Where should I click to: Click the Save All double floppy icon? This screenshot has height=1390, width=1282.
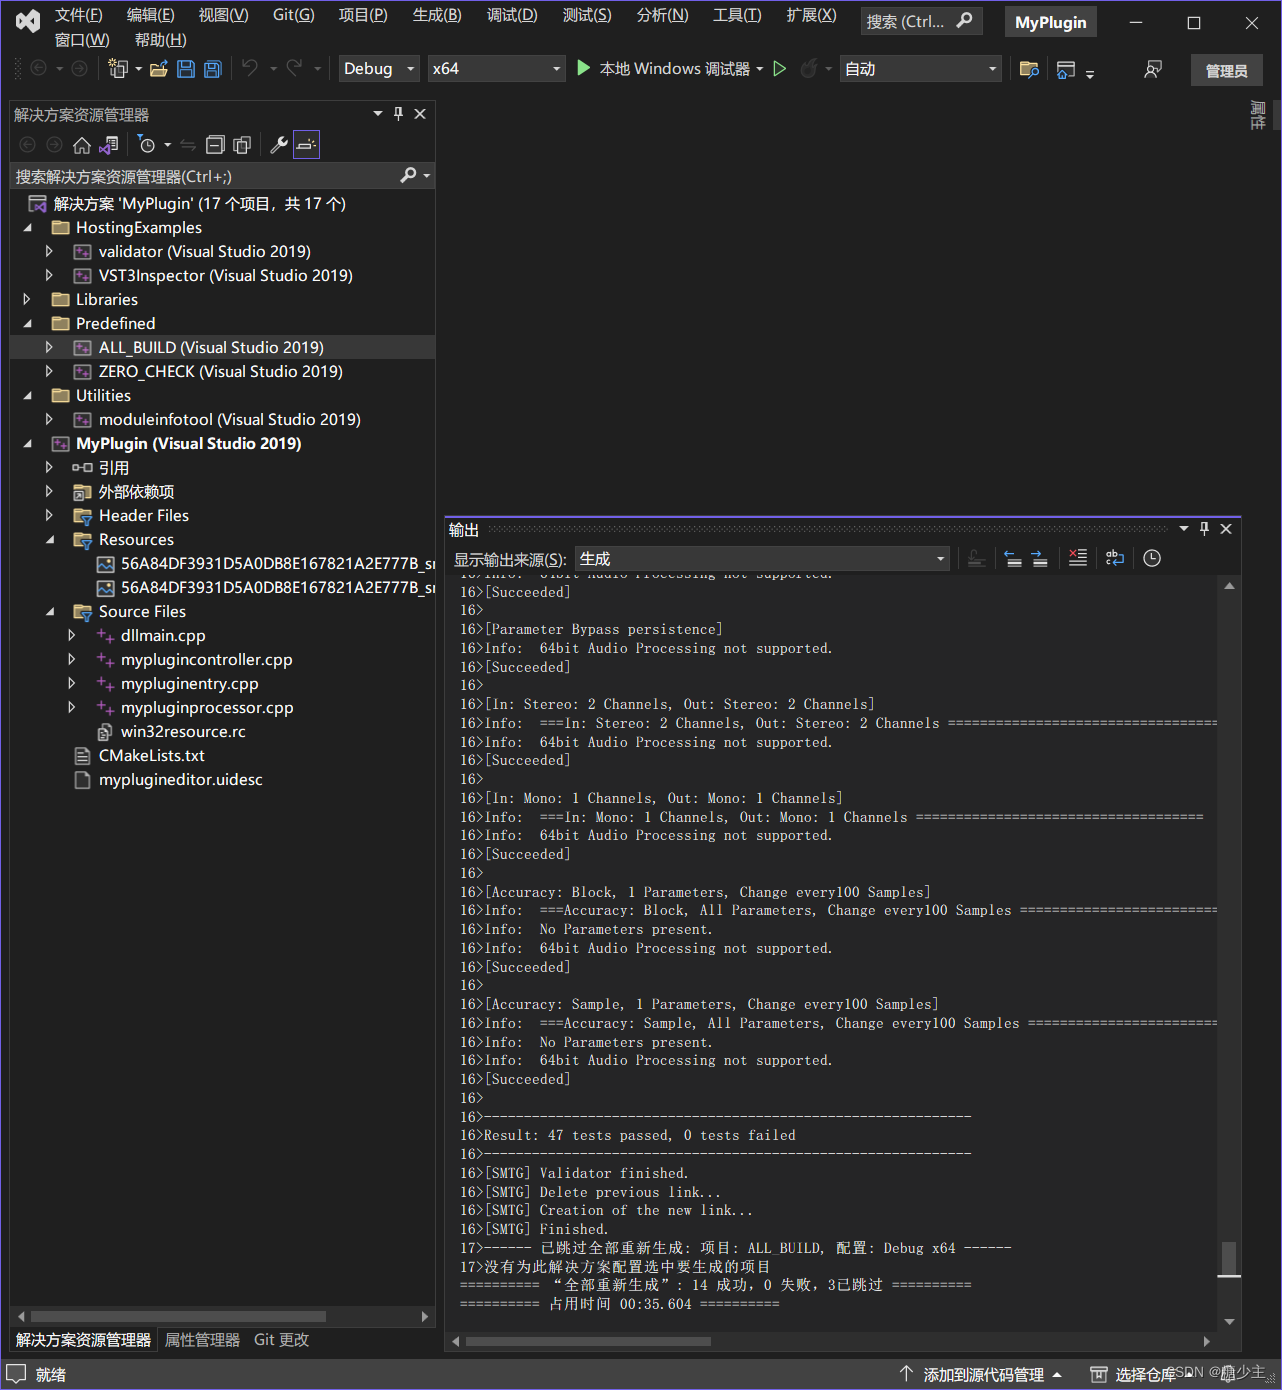coord(213,68)
